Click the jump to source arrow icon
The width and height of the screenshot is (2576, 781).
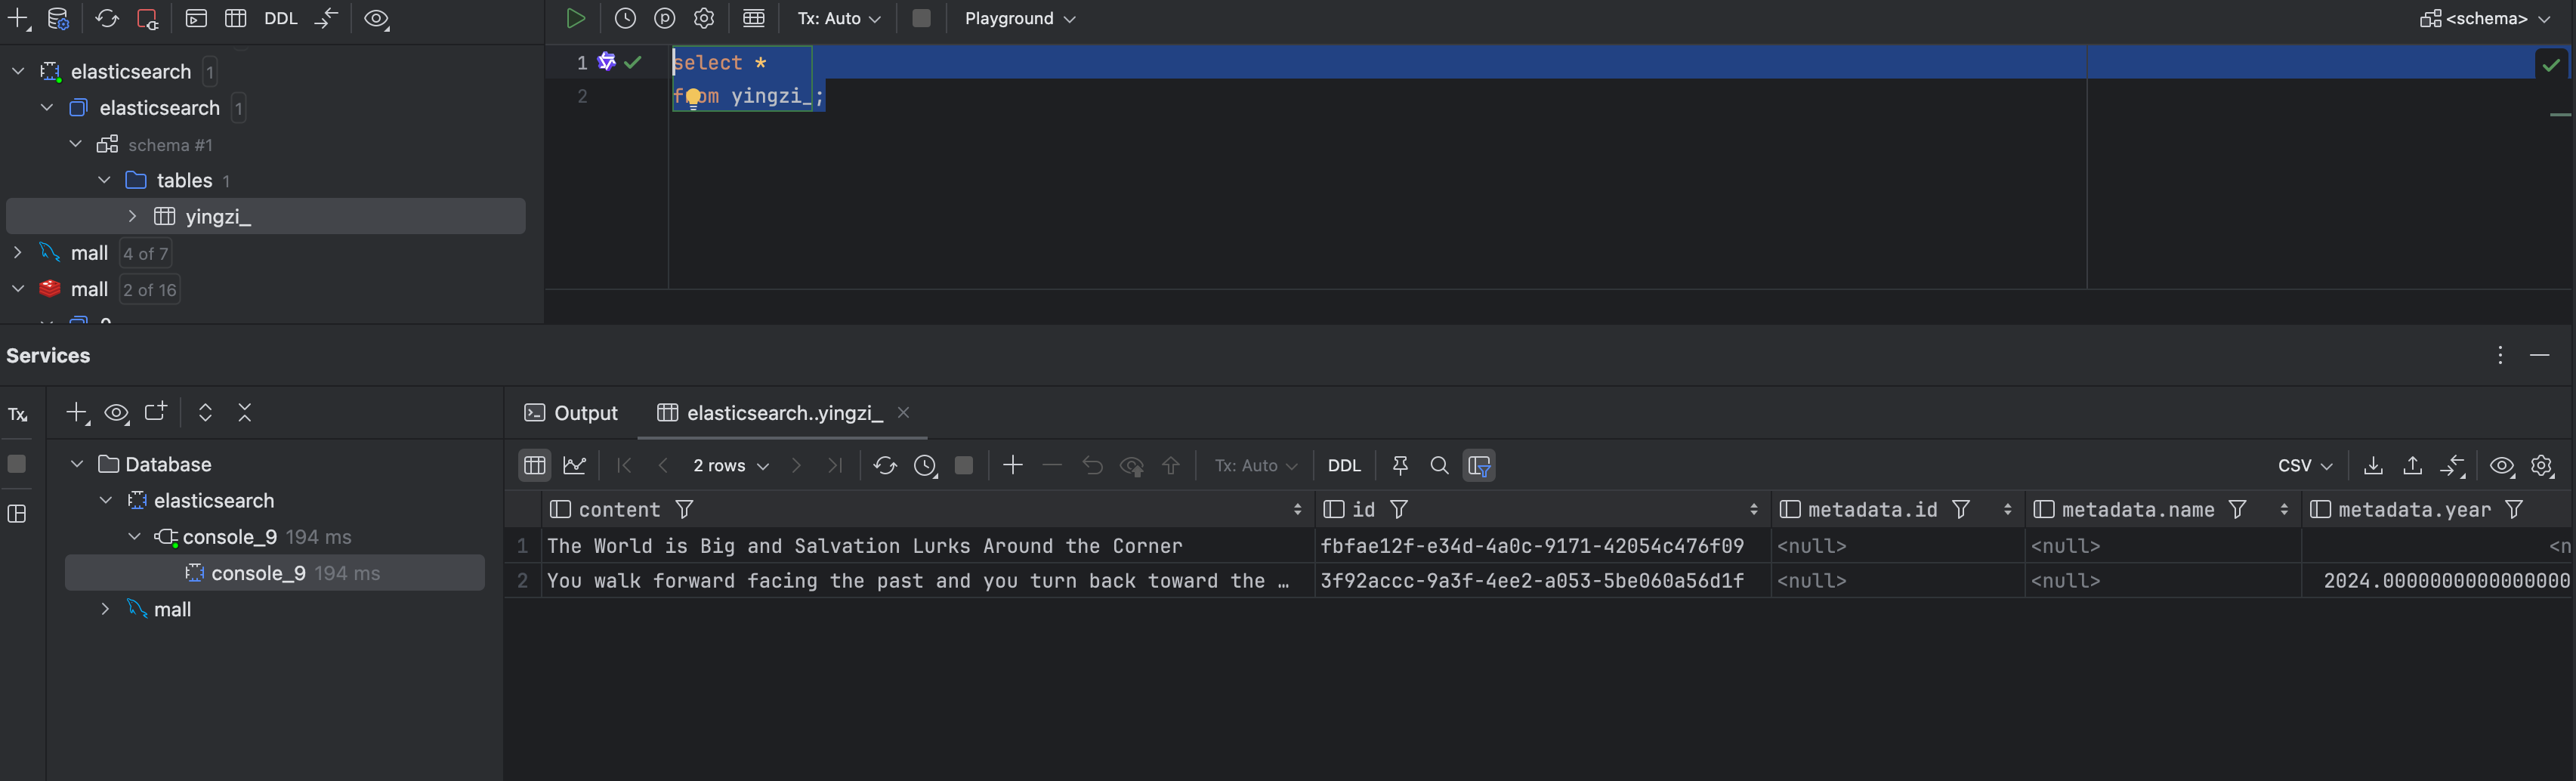point(326,18)
